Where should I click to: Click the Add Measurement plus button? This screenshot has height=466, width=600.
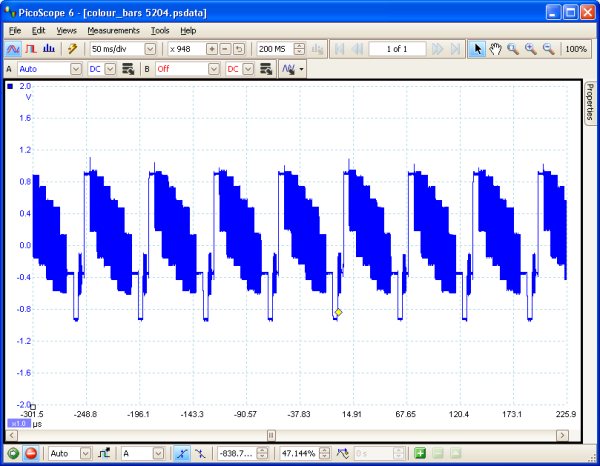[x=420, y=453]
